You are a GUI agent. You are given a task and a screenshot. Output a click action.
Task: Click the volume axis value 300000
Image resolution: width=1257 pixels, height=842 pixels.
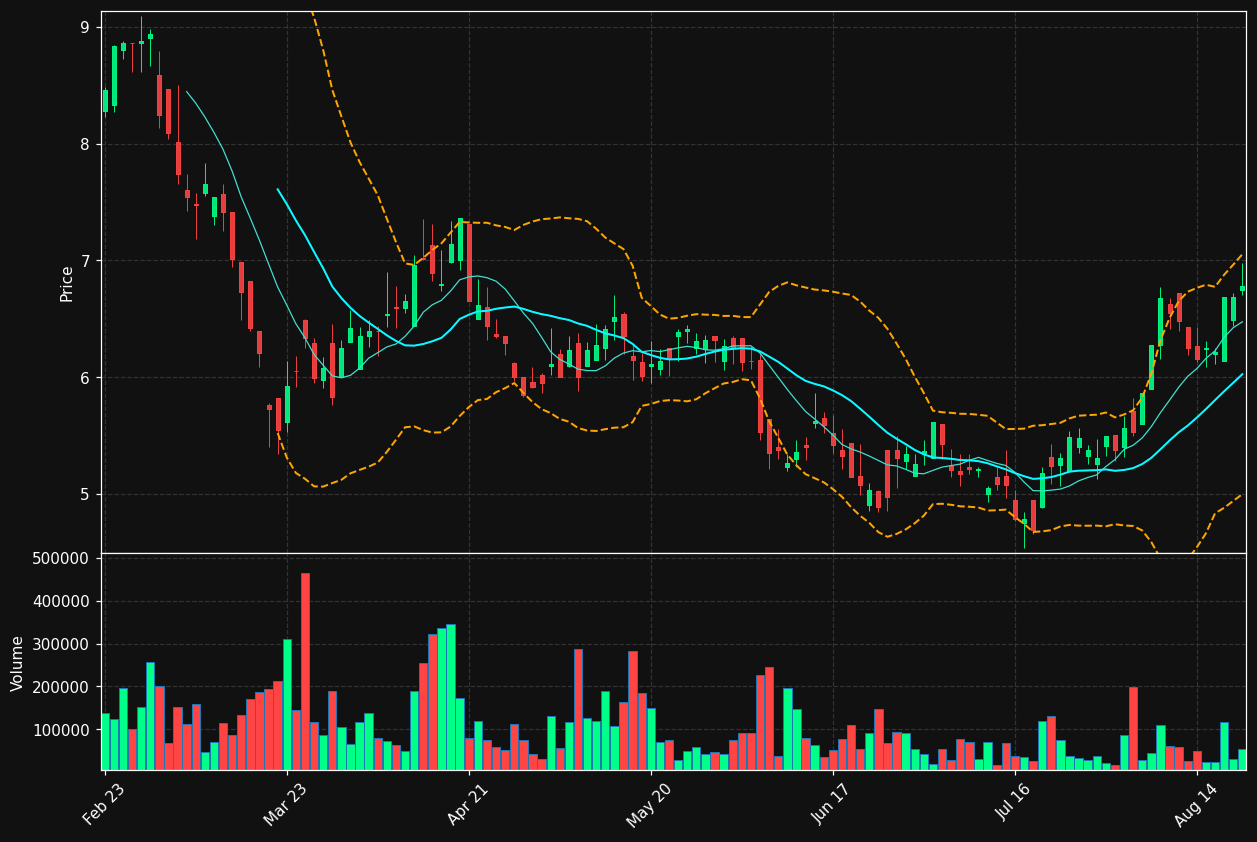(x=61, y=644)
